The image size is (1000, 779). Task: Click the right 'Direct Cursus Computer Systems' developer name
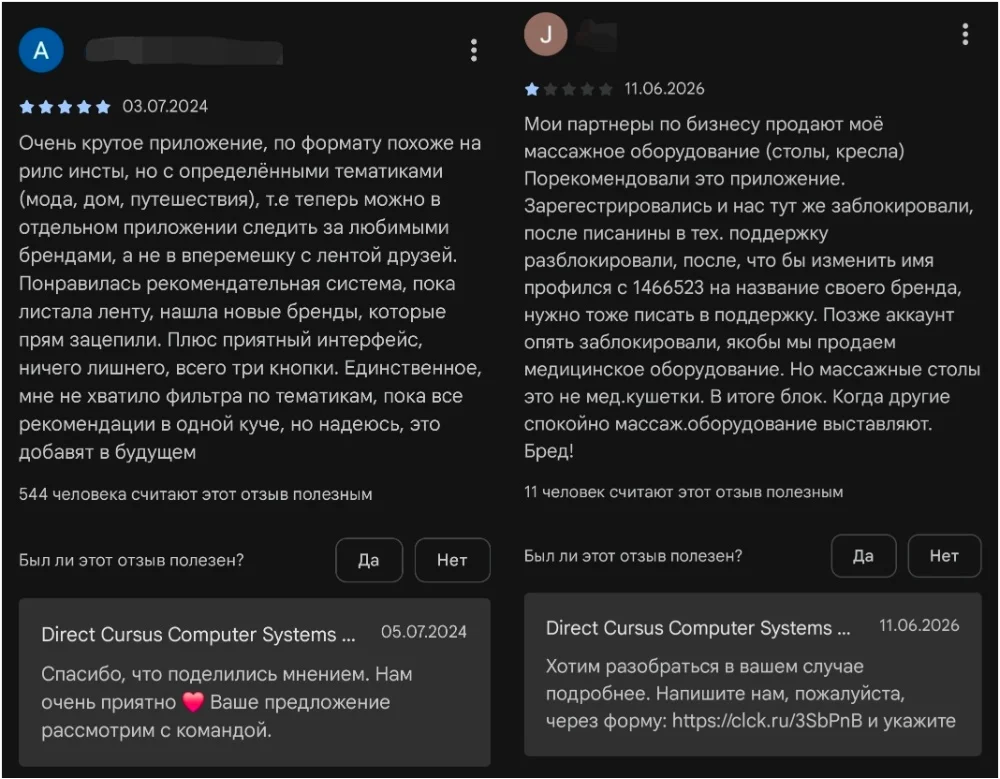698,628
